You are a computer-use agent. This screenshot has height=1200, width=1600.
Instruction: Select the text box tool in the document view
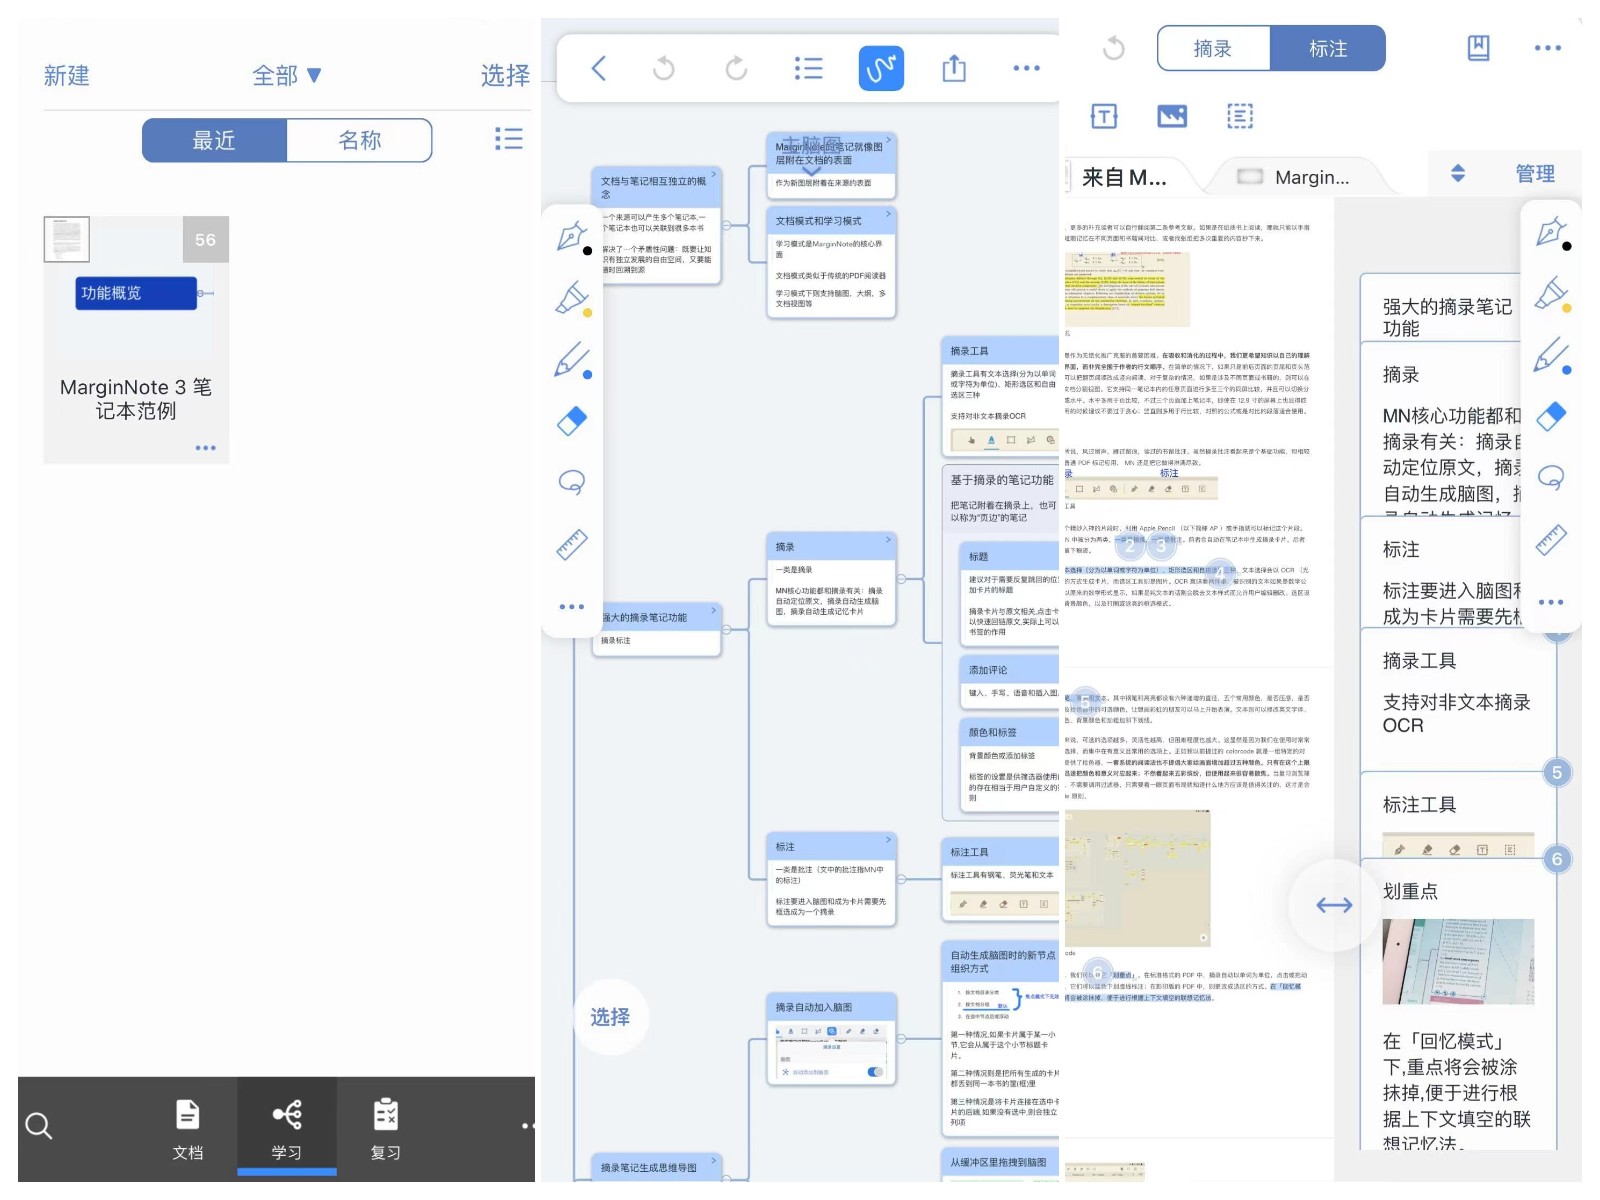coord(1104,116)
